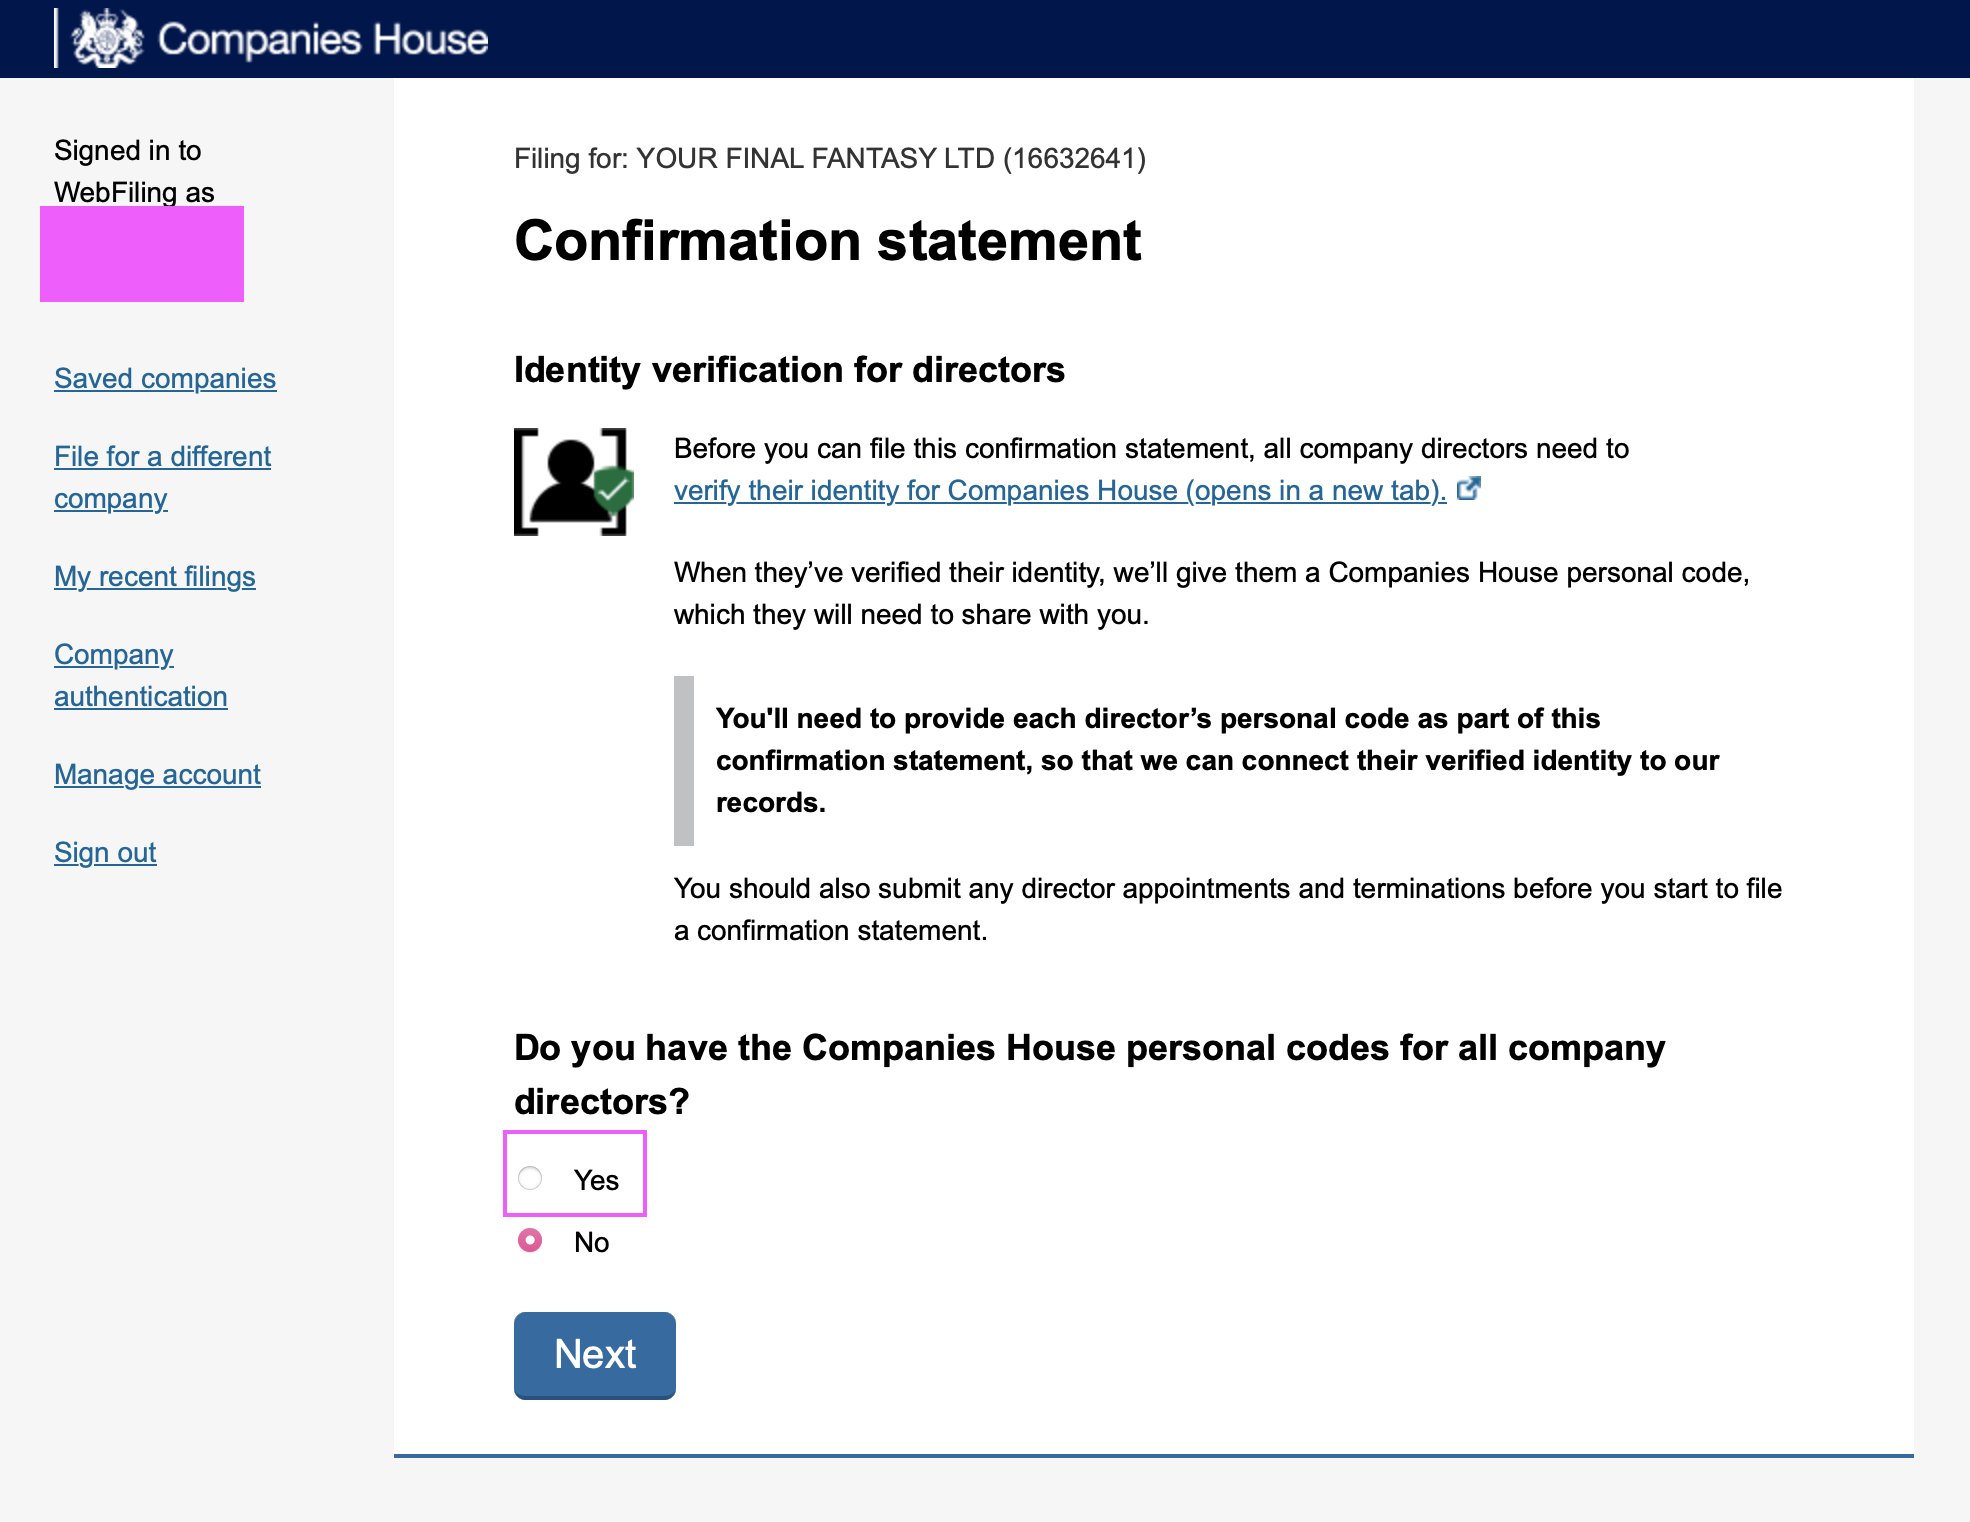This screenshot has height=1522, width=1970.
Task: Open verify their identity for Companies House link
Action: [x=1060, y=490]
